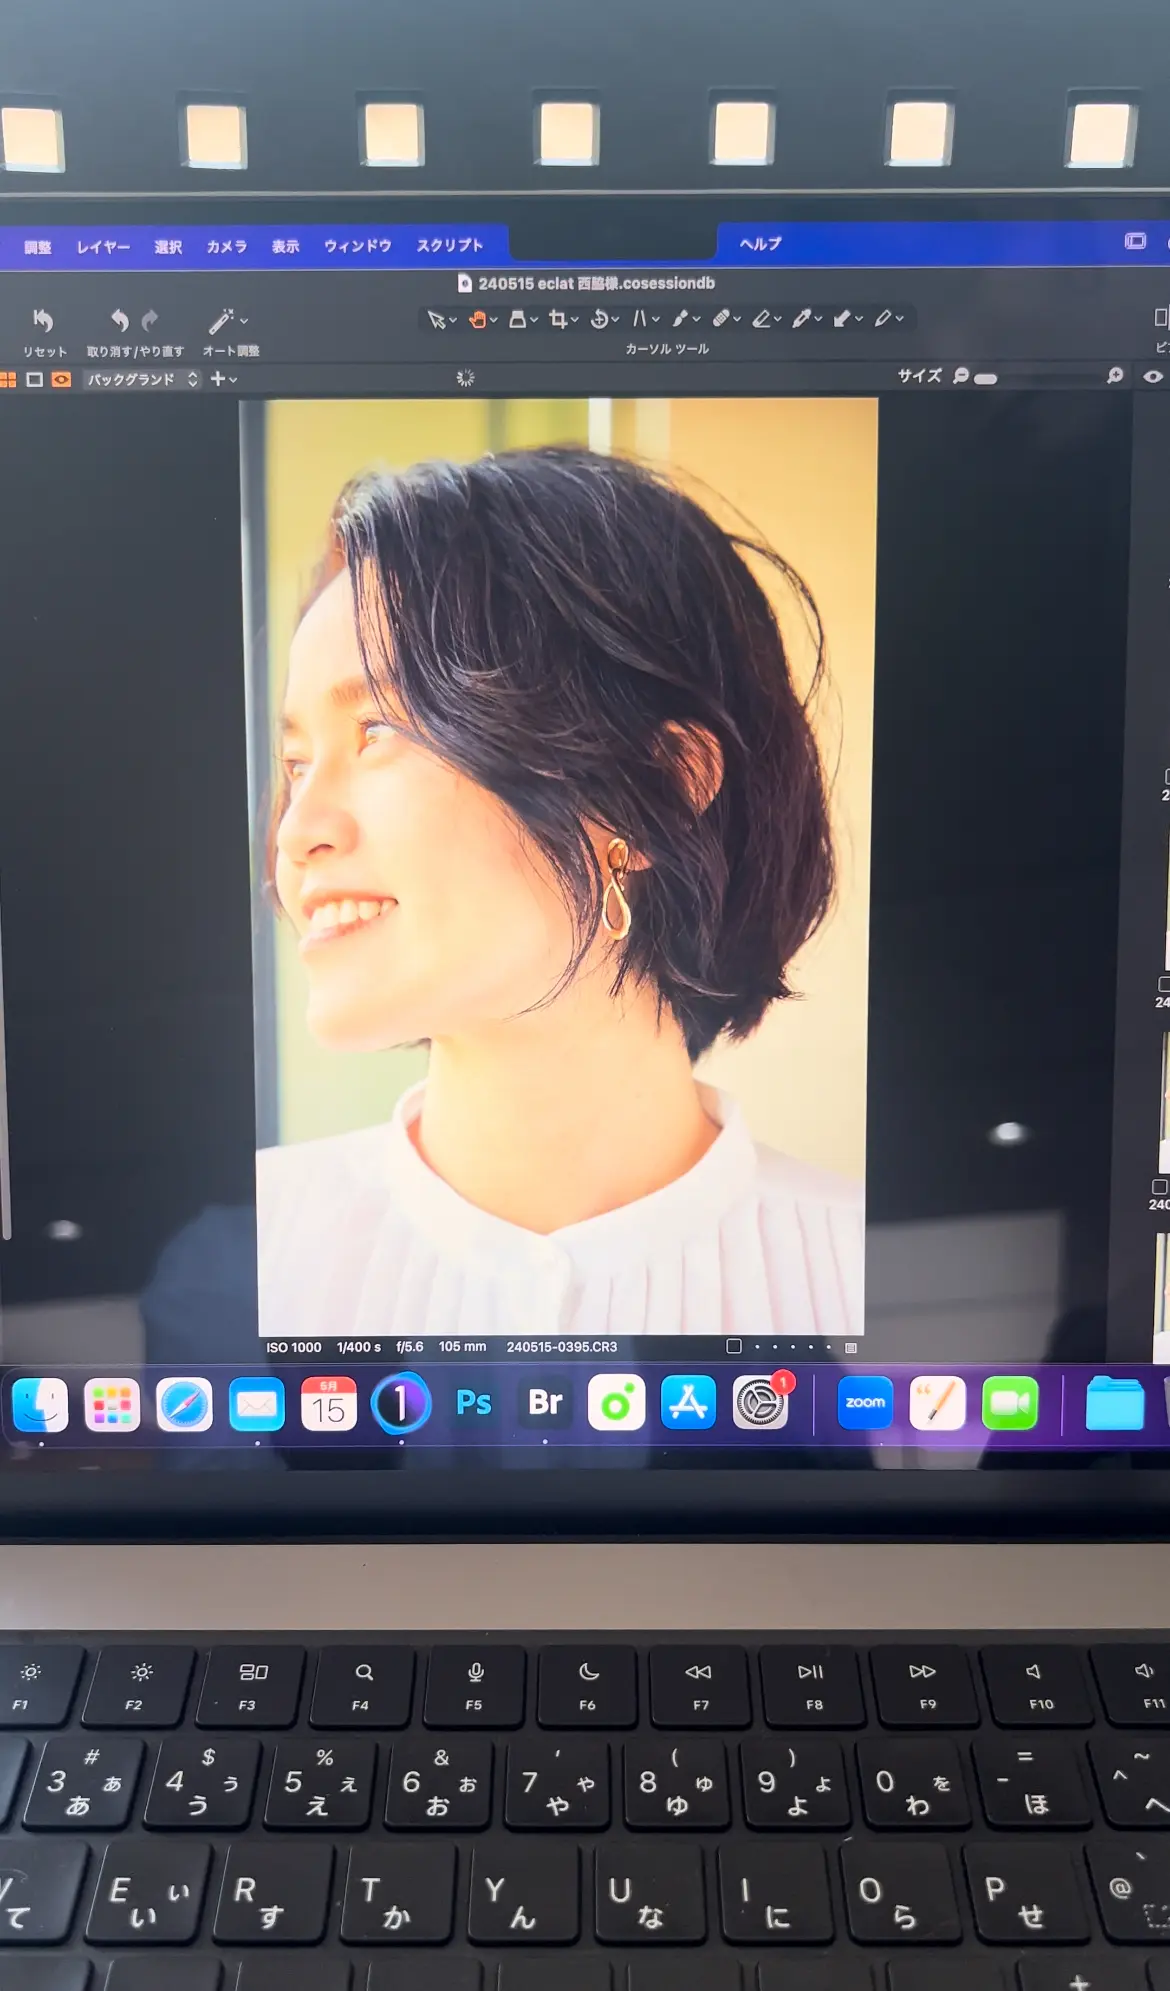Screen dimensions: 1170x1991
Task: Toggle the color tag square under the image
Action: click(x=733, y=1346)
